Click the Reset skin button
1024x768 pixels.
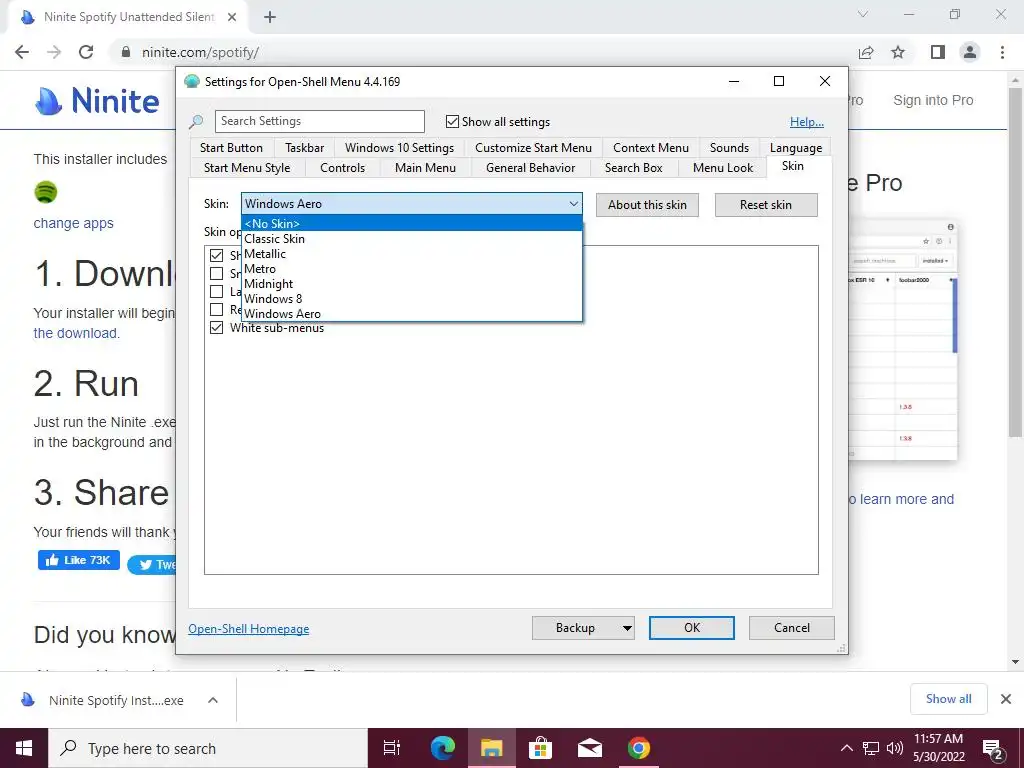point(766,205)
